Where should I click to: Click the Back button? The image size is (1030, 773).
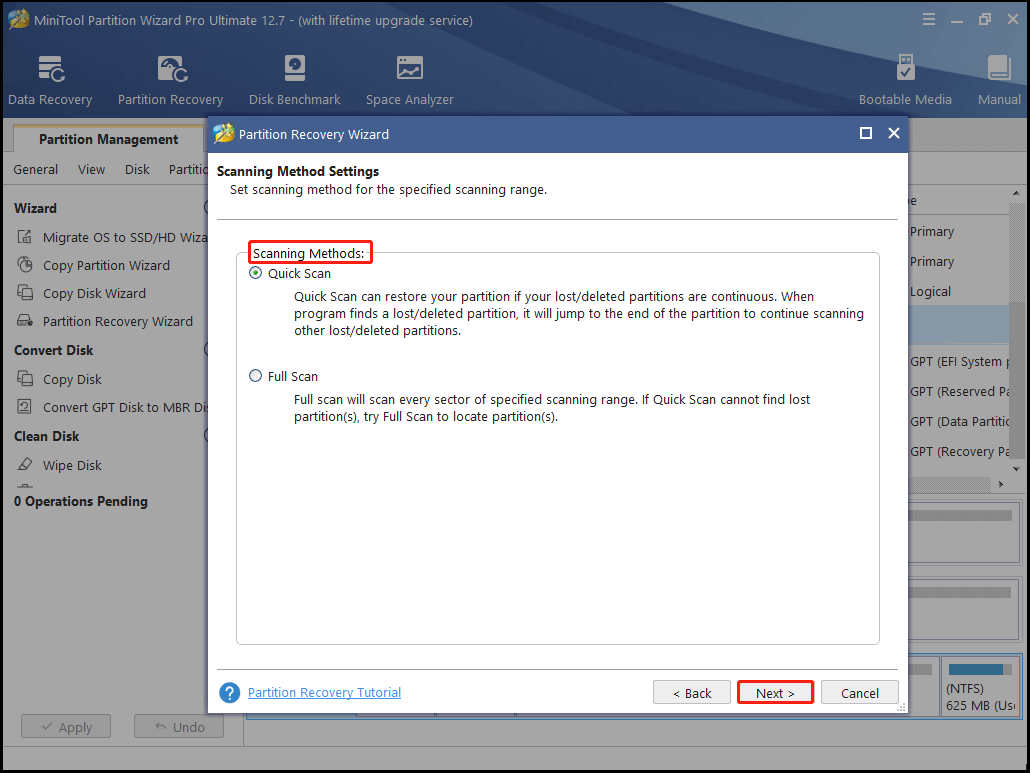pyautogui.click(x=692, y=693)
